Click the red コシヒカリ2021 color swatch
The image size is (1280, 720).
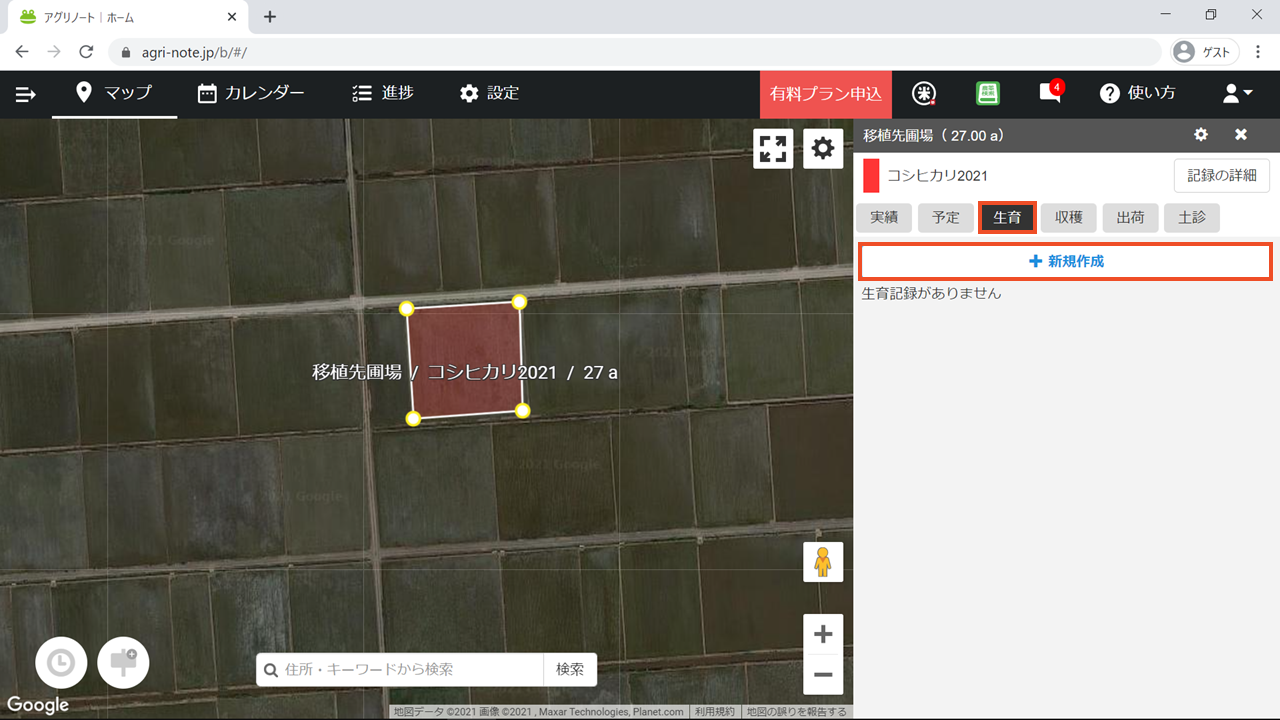pos(871,175)
